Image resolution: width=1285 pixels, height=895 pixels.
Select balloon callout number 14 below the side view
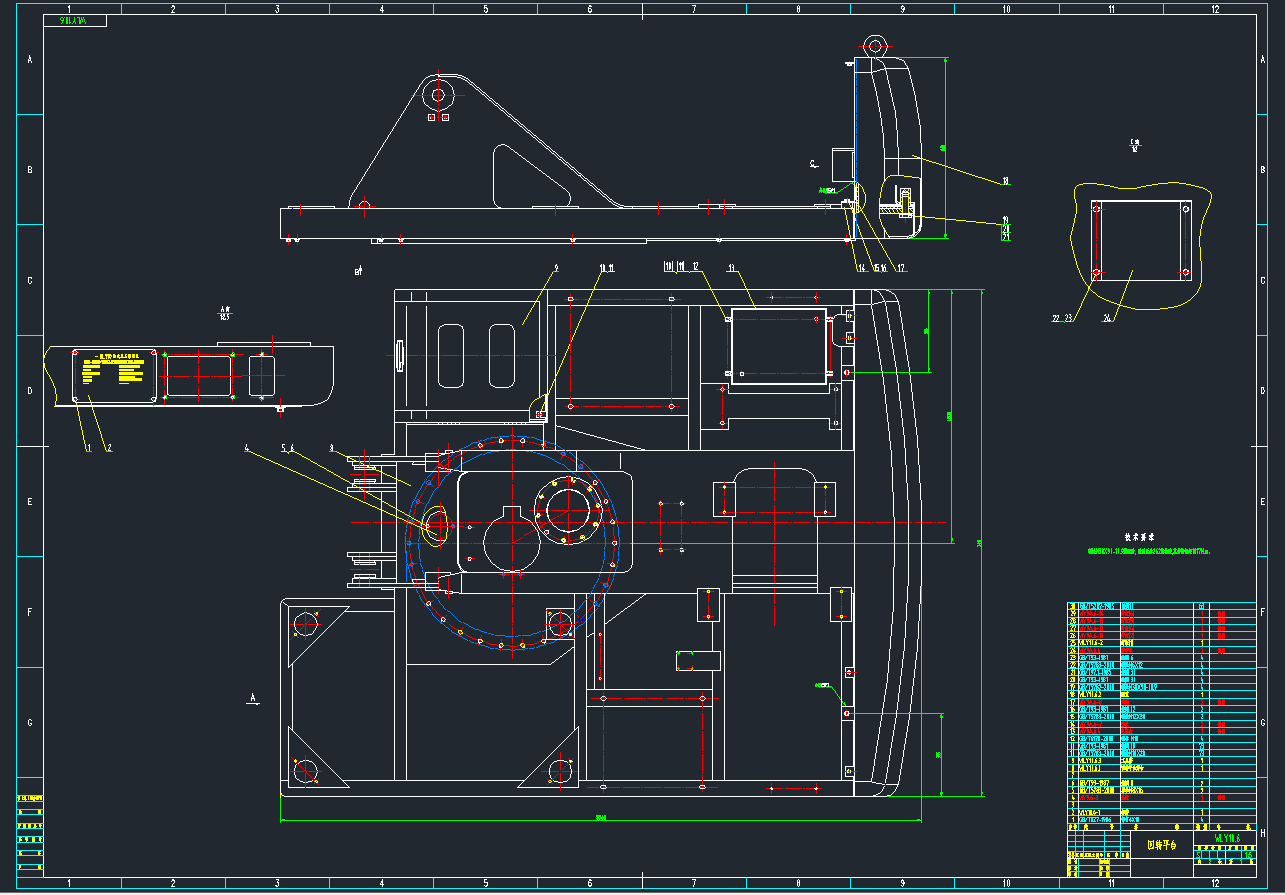point(860,268)
